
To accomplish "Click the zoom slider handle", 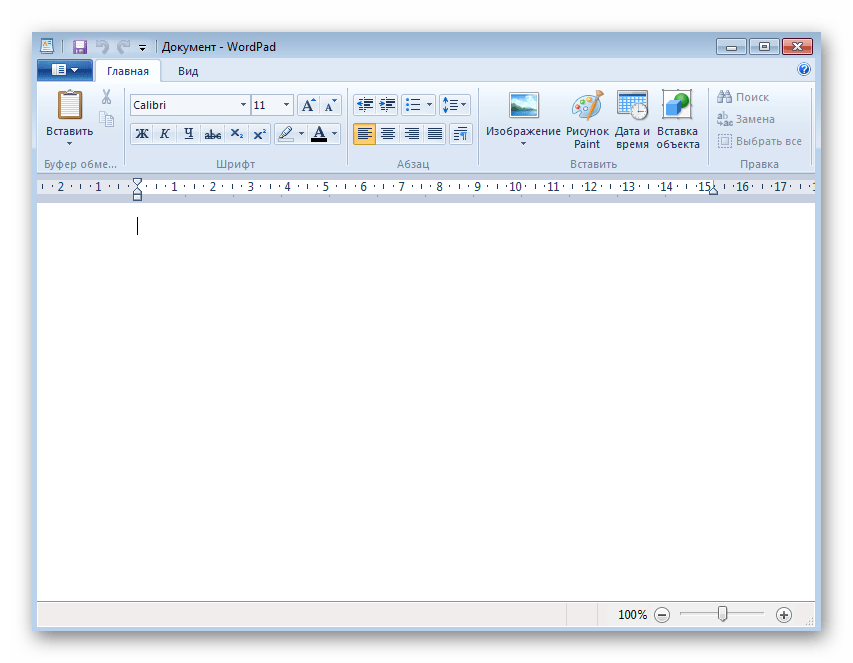I will point(722,614).
